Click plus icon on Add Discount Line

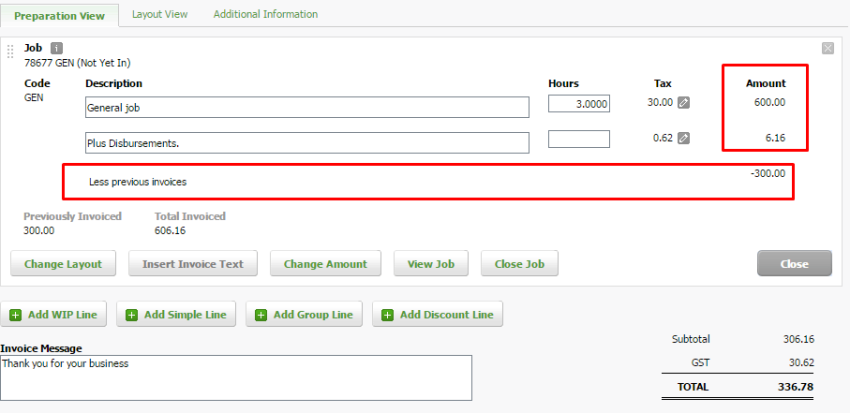[388, 315]
